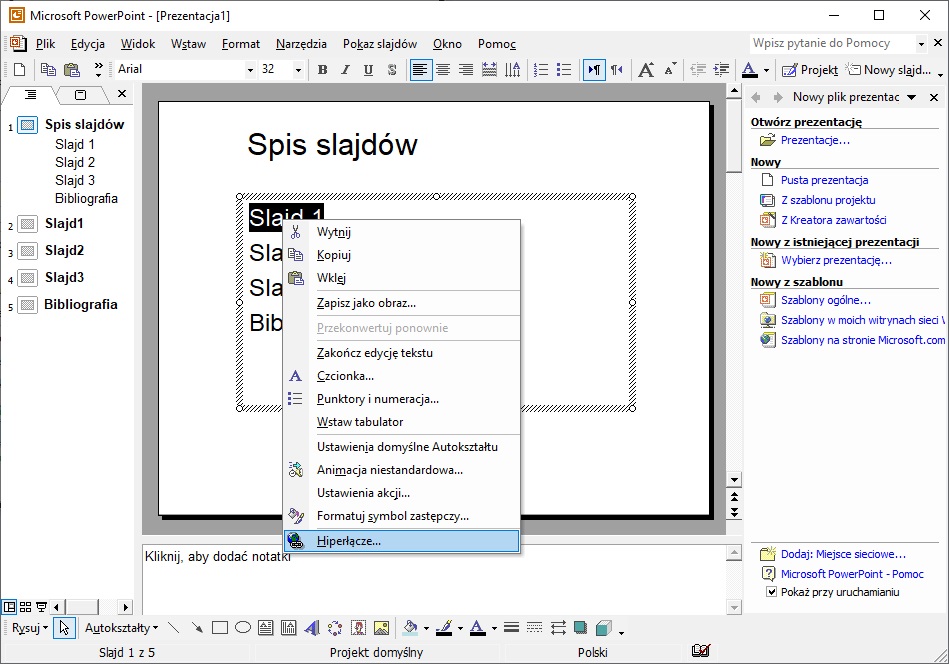Click the Copy icon in the toolbar
Screen dimensions: 949x664
coord(48,70)
